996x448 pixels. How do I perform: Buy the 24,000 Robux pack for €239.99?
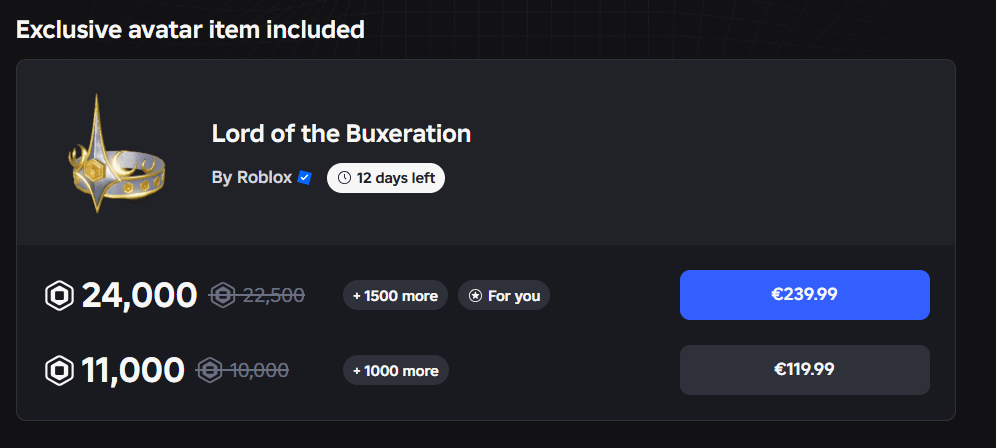click(804, 295)
